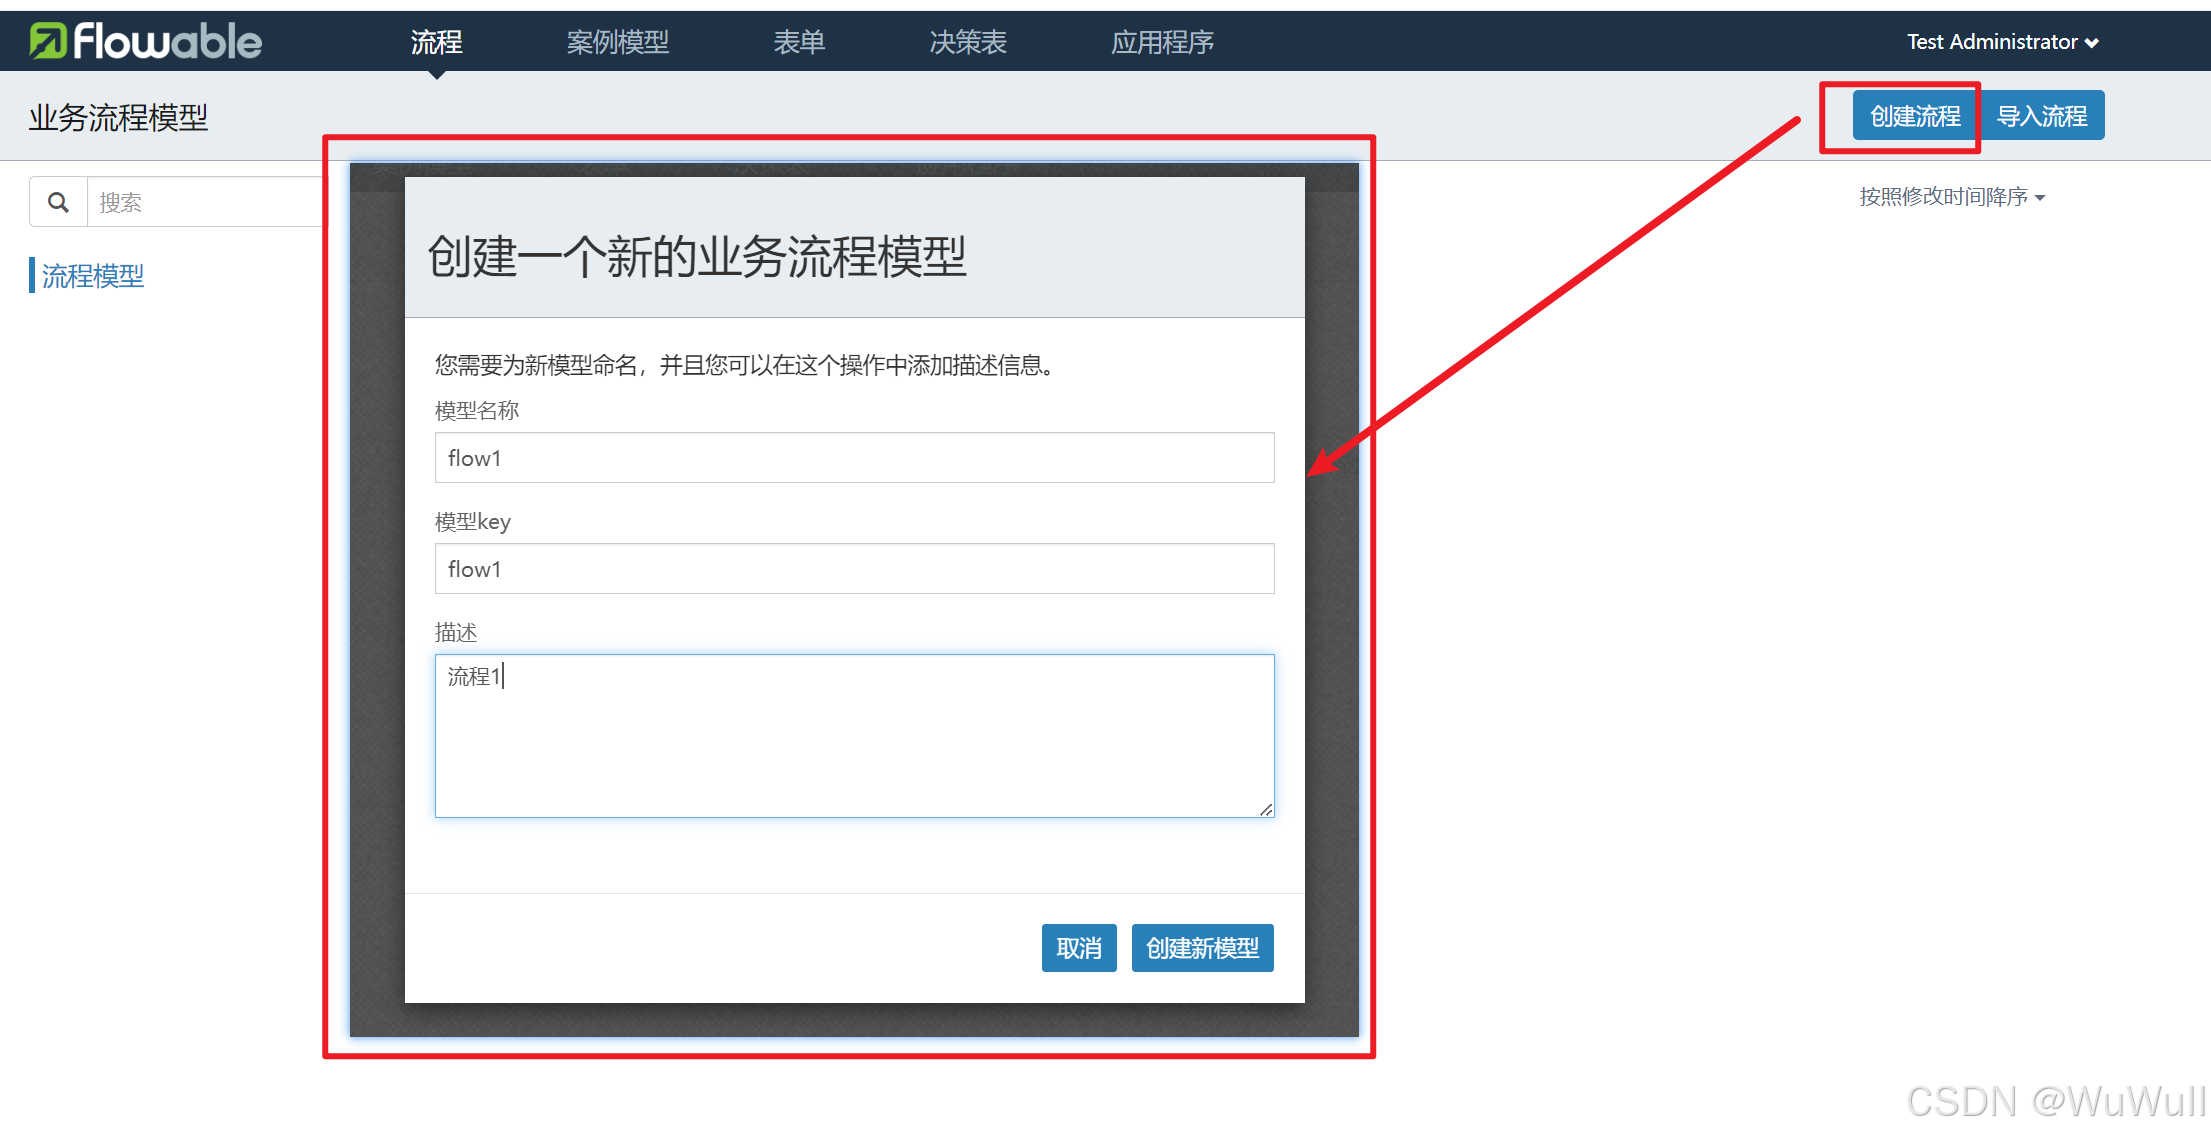Focus the 模型名称 input field
The image size is (2211, 1137).
854,458
